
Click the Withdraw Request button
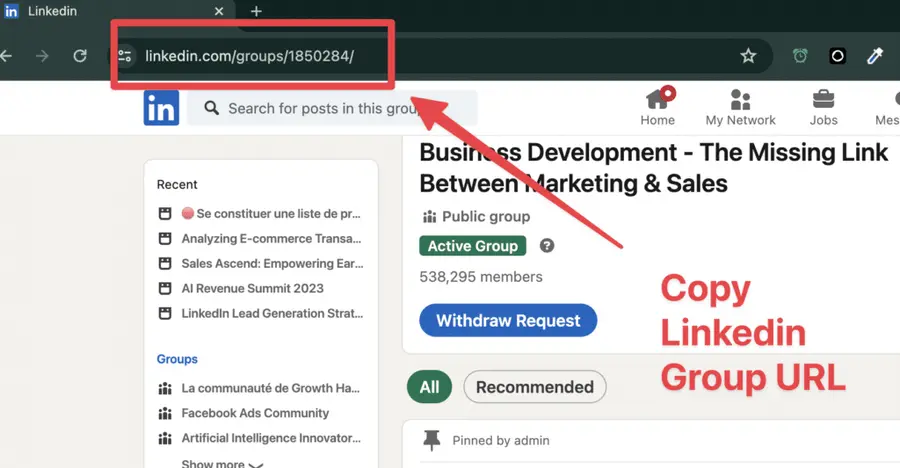point(508,320)
